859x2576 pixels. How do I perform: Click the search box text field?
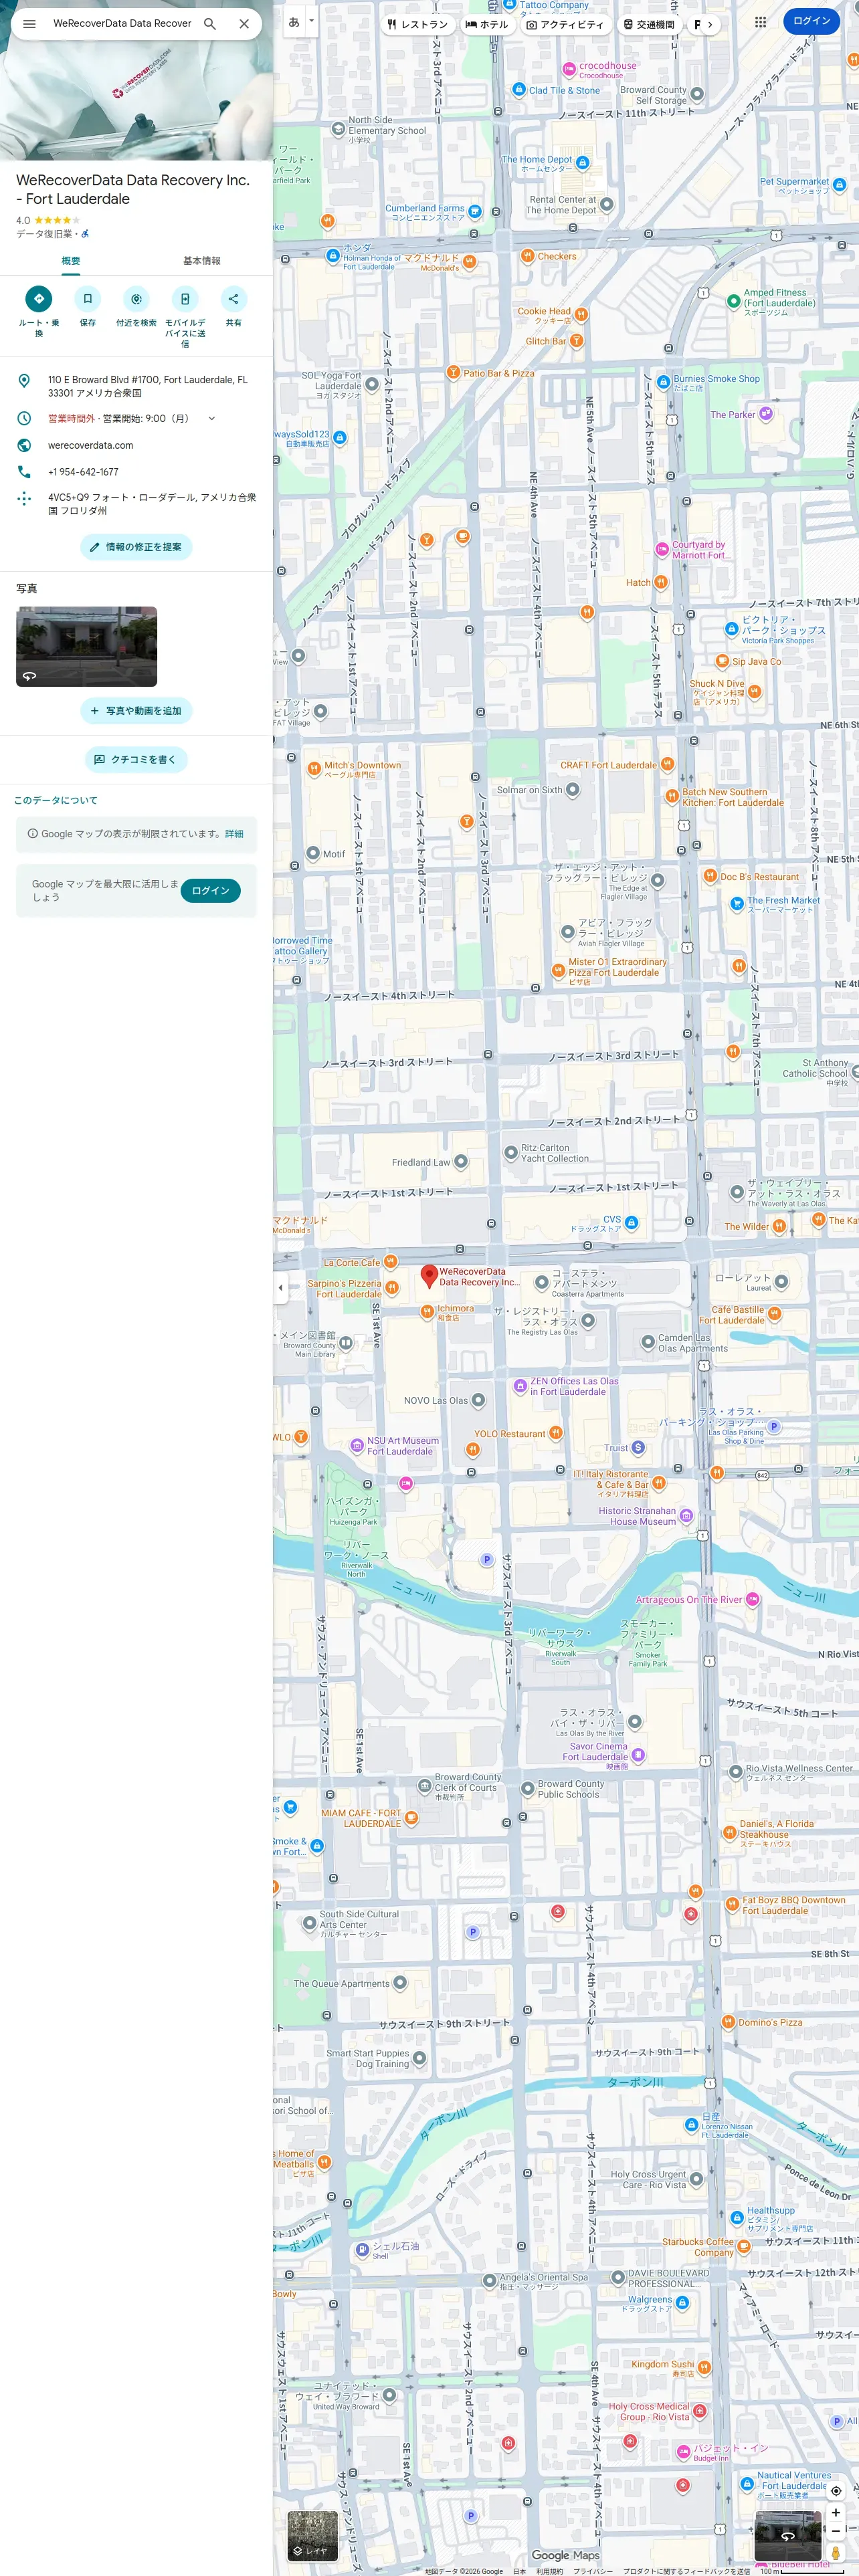(122, 24)
